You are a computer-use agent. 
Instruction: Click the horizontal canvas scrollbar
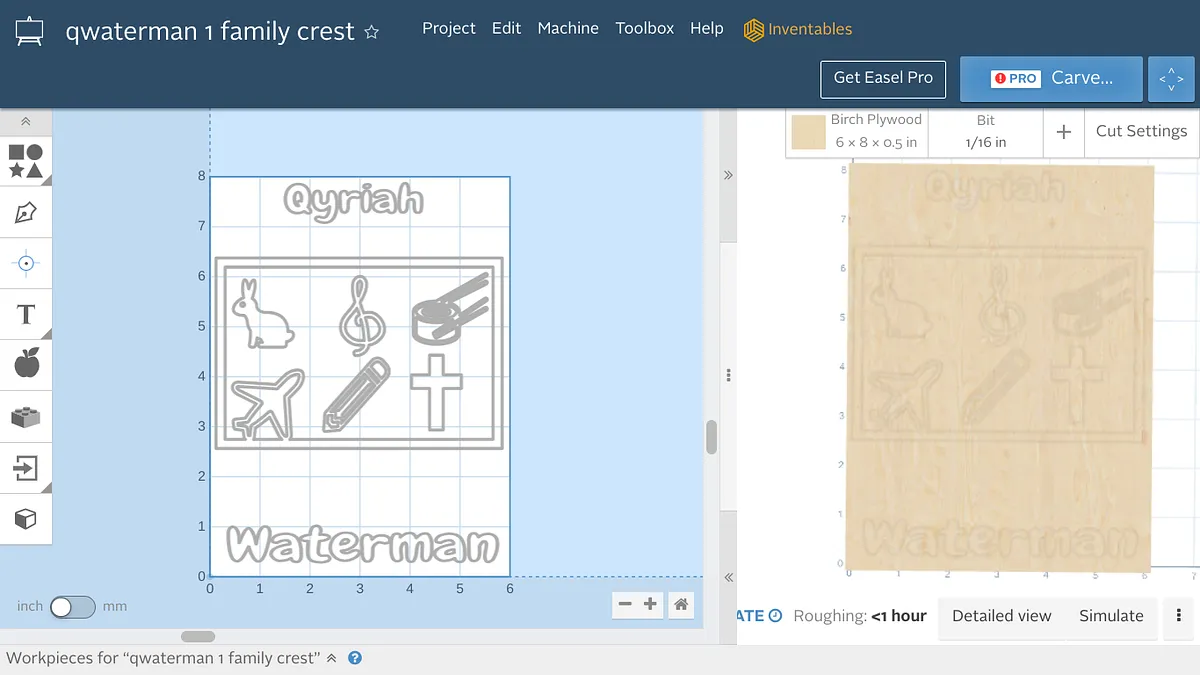click(198, 636)
